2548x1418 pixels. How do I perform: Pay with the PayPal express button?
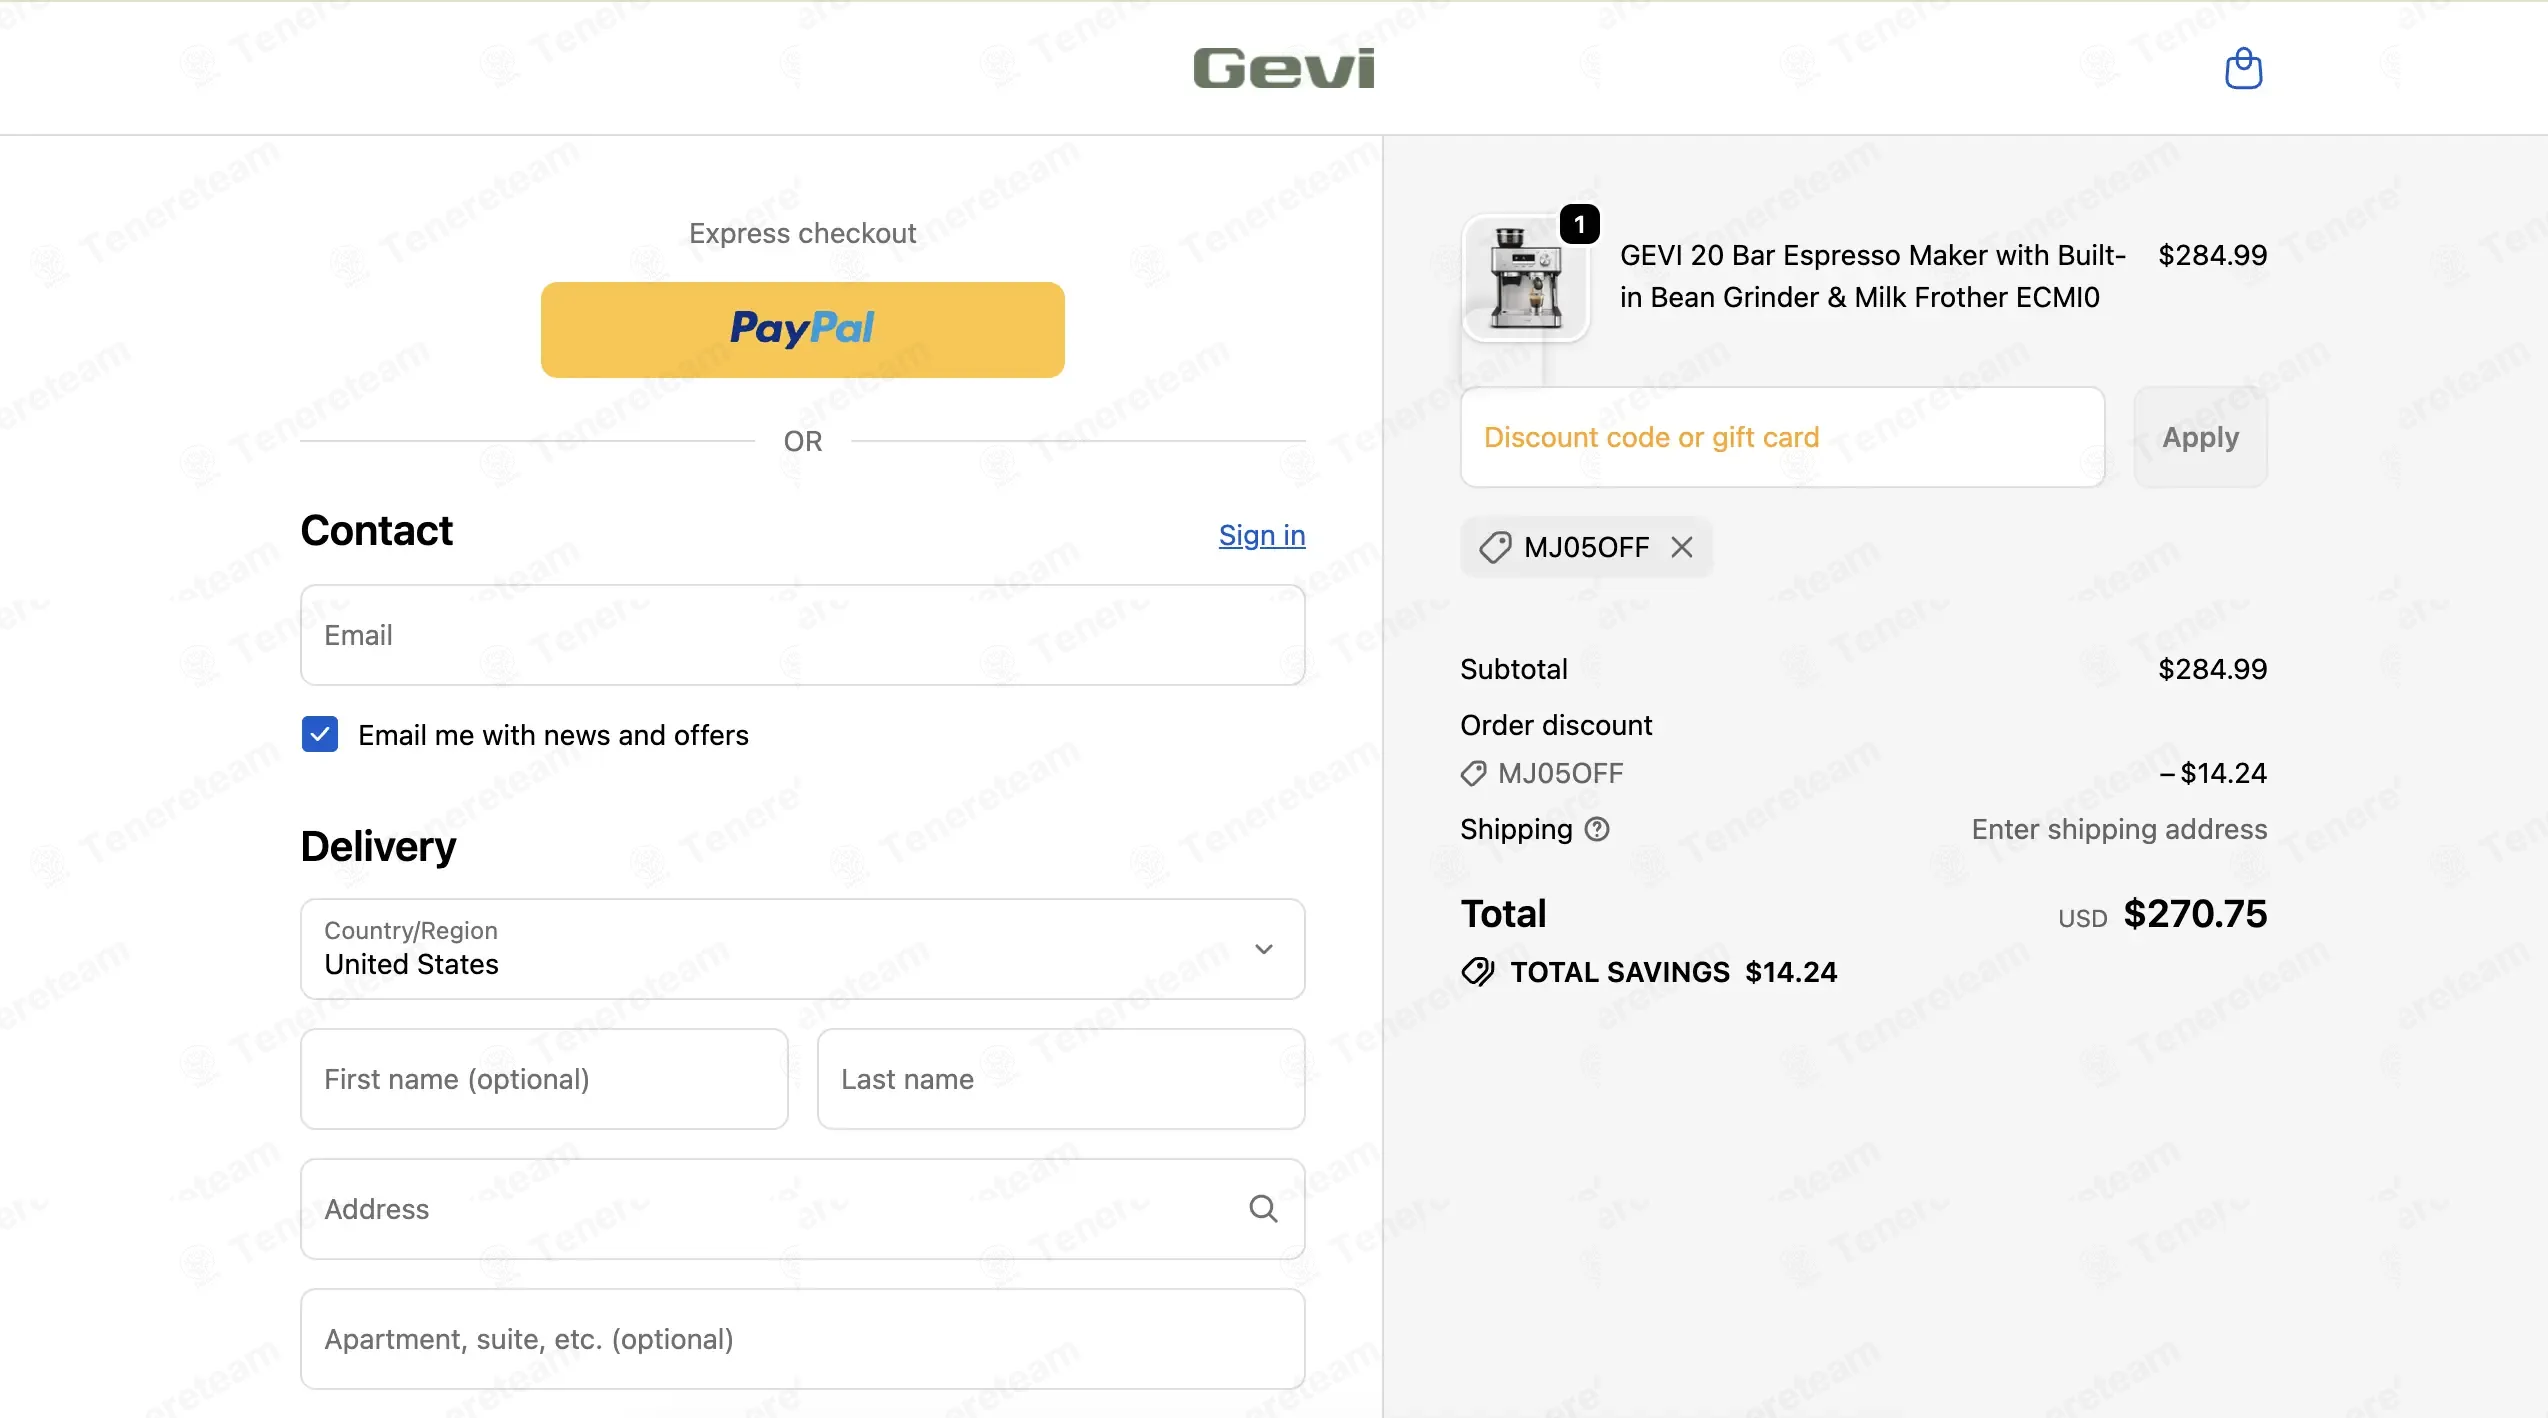[803, 330]
